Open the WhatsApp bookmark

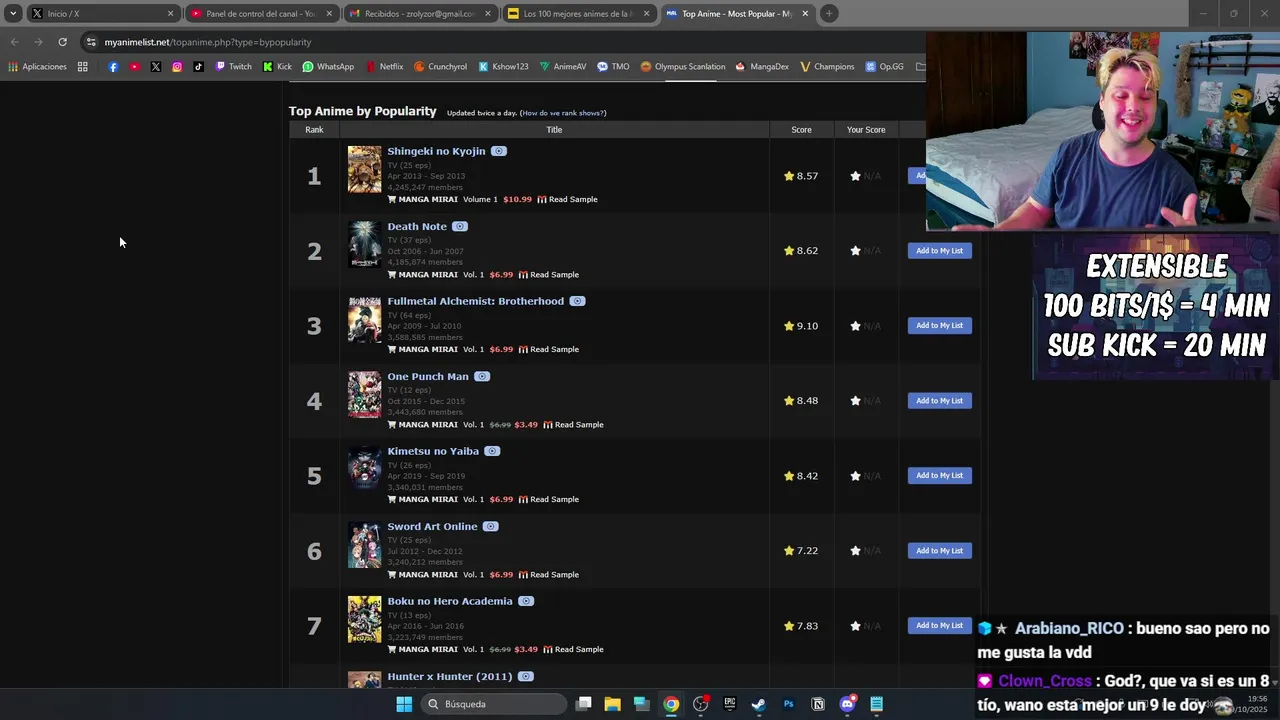coord(328,67)
